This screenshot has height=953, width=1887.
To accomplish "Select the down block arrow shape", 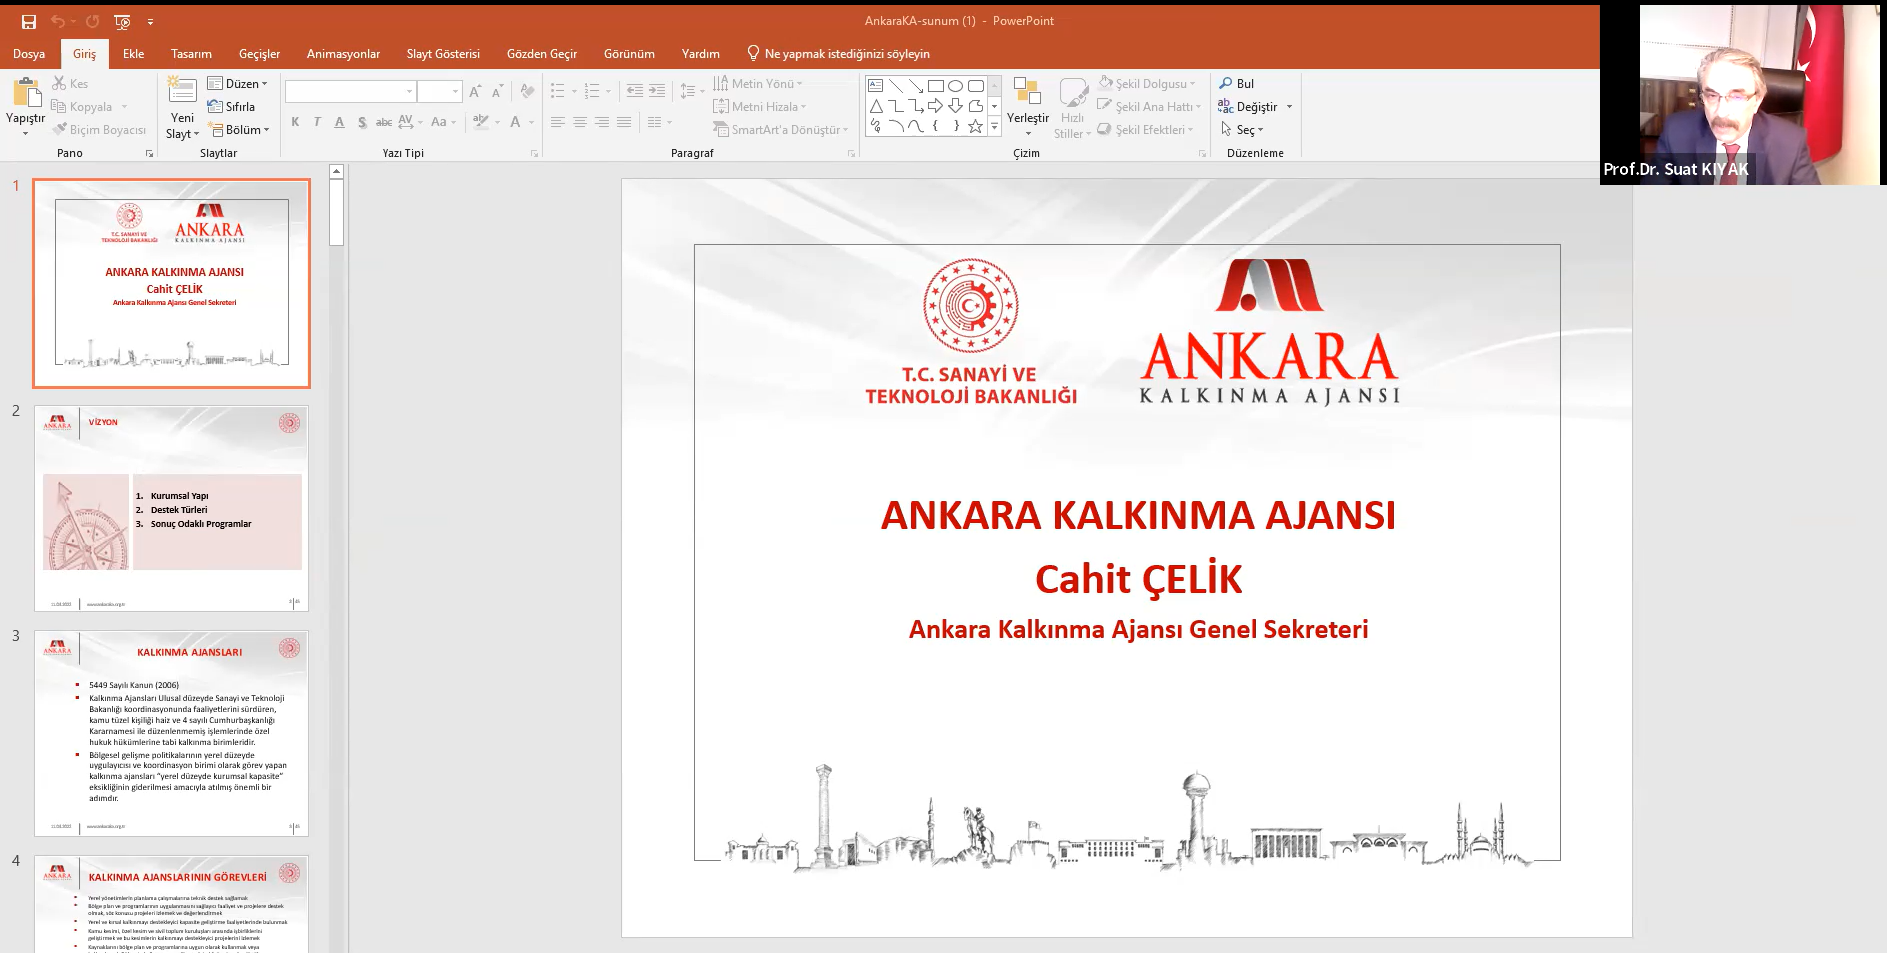I will [x=956, y=106].
